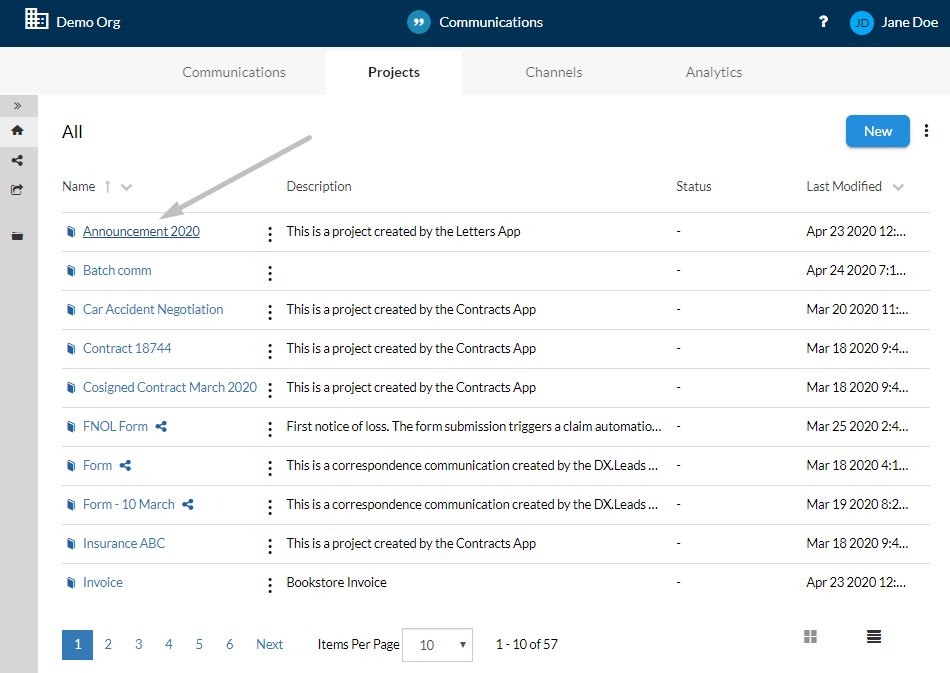The height and width of the screenshot is (673, 950).
Task: Open the FNOL Form project
Action: [115, 426]
